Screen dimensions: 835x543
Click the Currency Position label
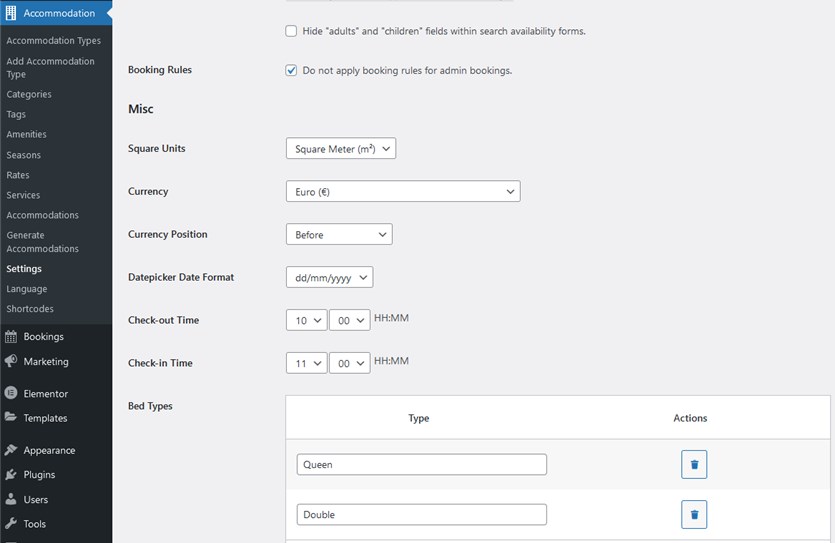(x=168, y=234)
